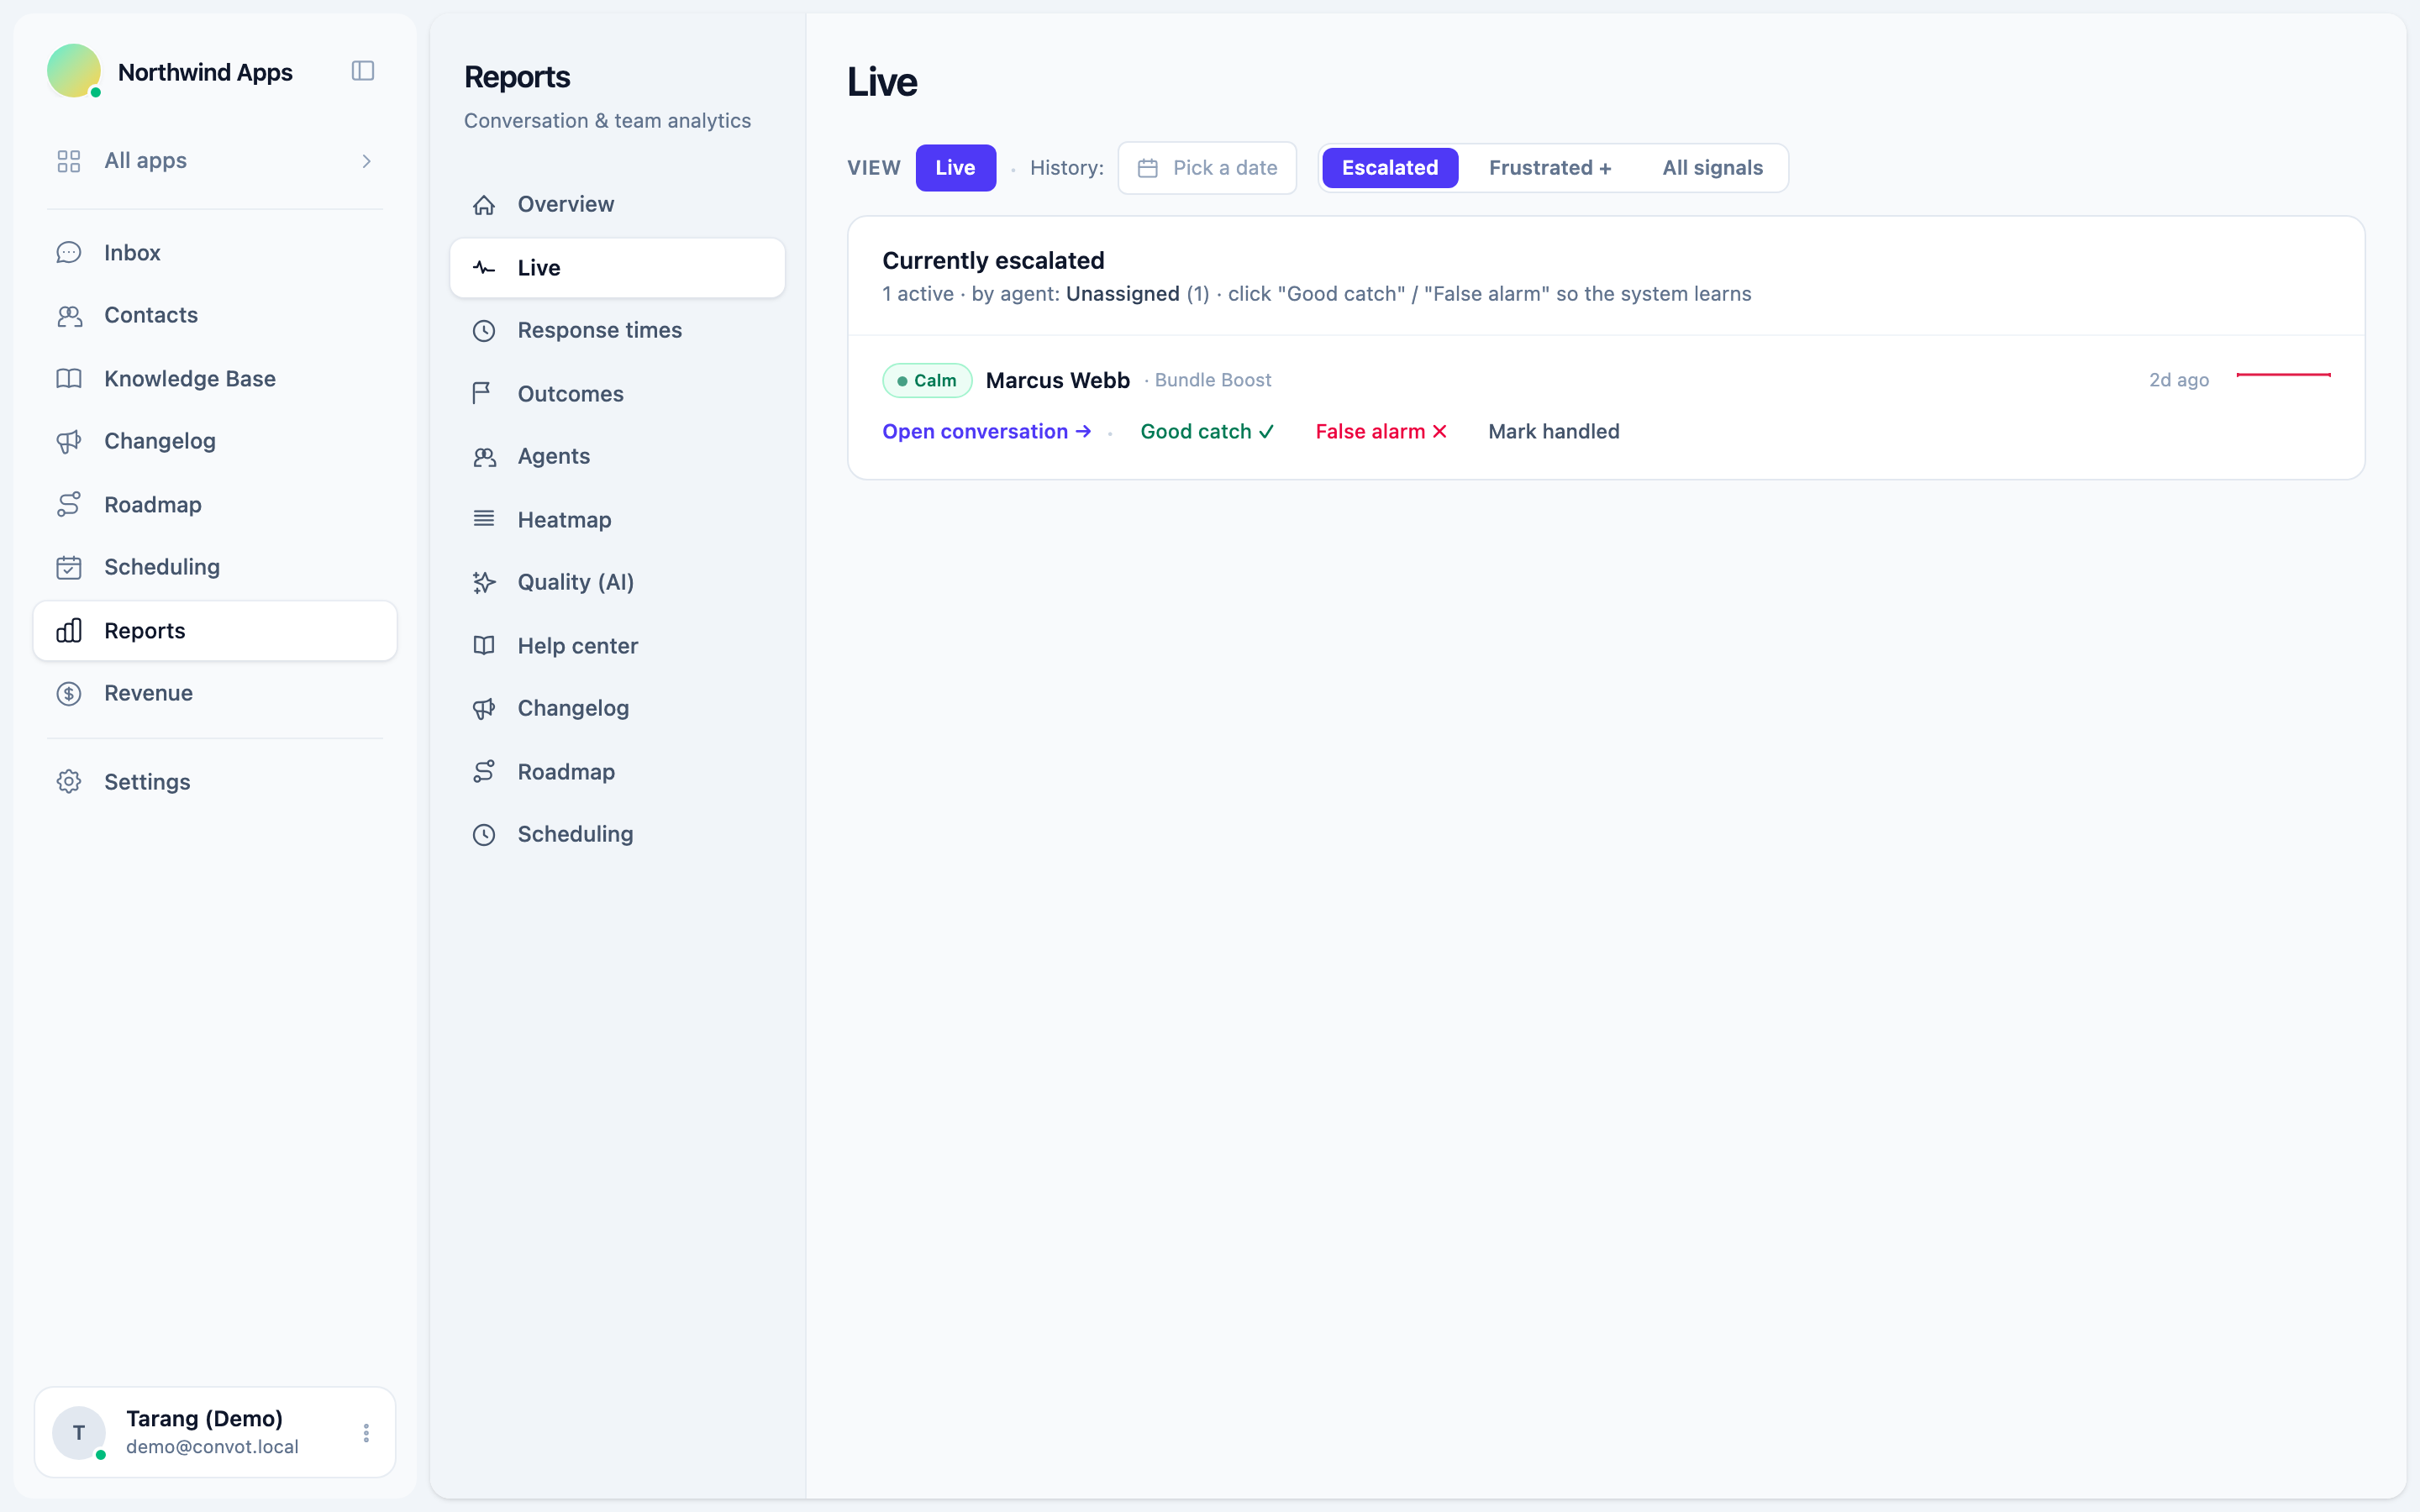The image size is (2420, 1512).
Task: Click the All apps grid icon
Action: (69, 161)
